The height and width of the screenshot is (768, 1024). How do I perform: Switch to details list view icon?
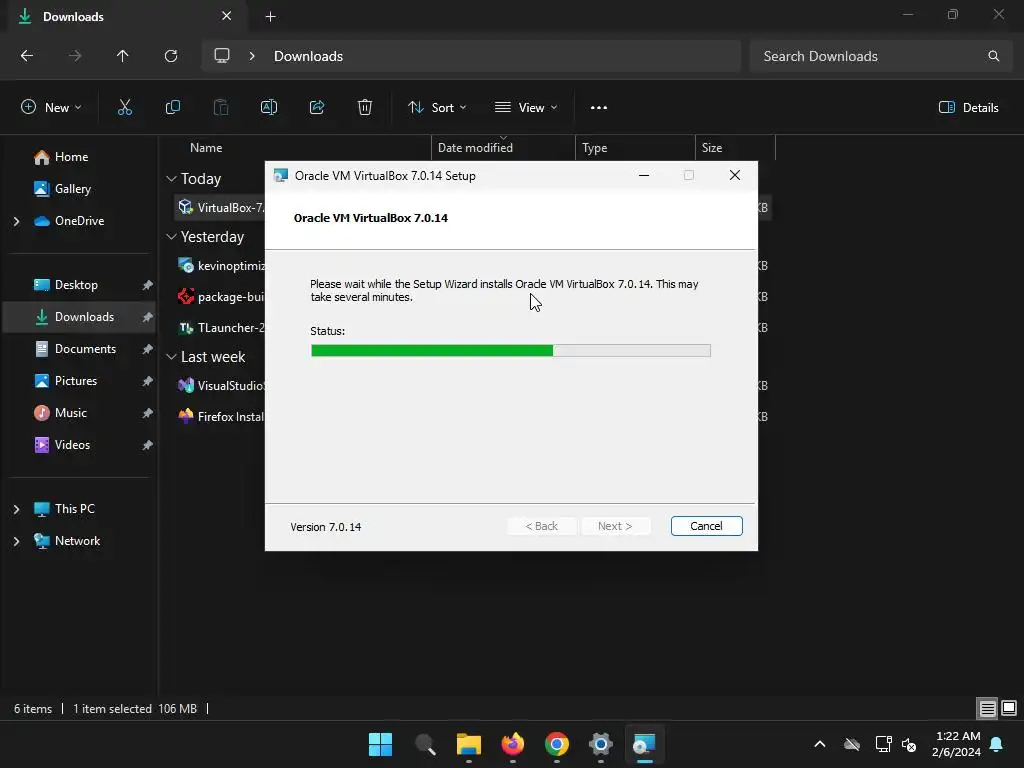[x=987, y=708]
